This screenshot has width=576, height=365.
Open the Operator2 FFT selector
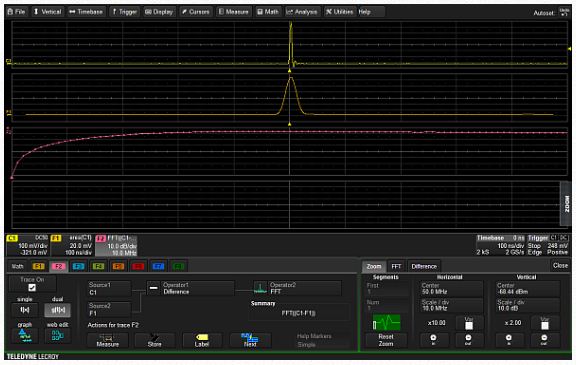pyautogui.click(x=297, y=288)
